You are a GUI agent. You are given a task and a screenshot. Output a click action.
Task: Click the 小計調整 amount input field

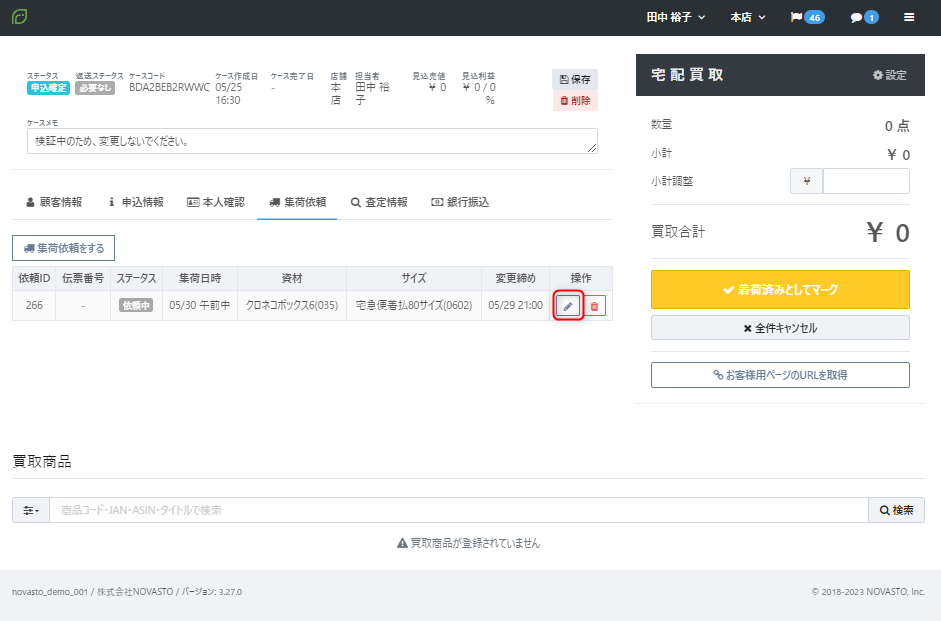[x=865, y=181]
